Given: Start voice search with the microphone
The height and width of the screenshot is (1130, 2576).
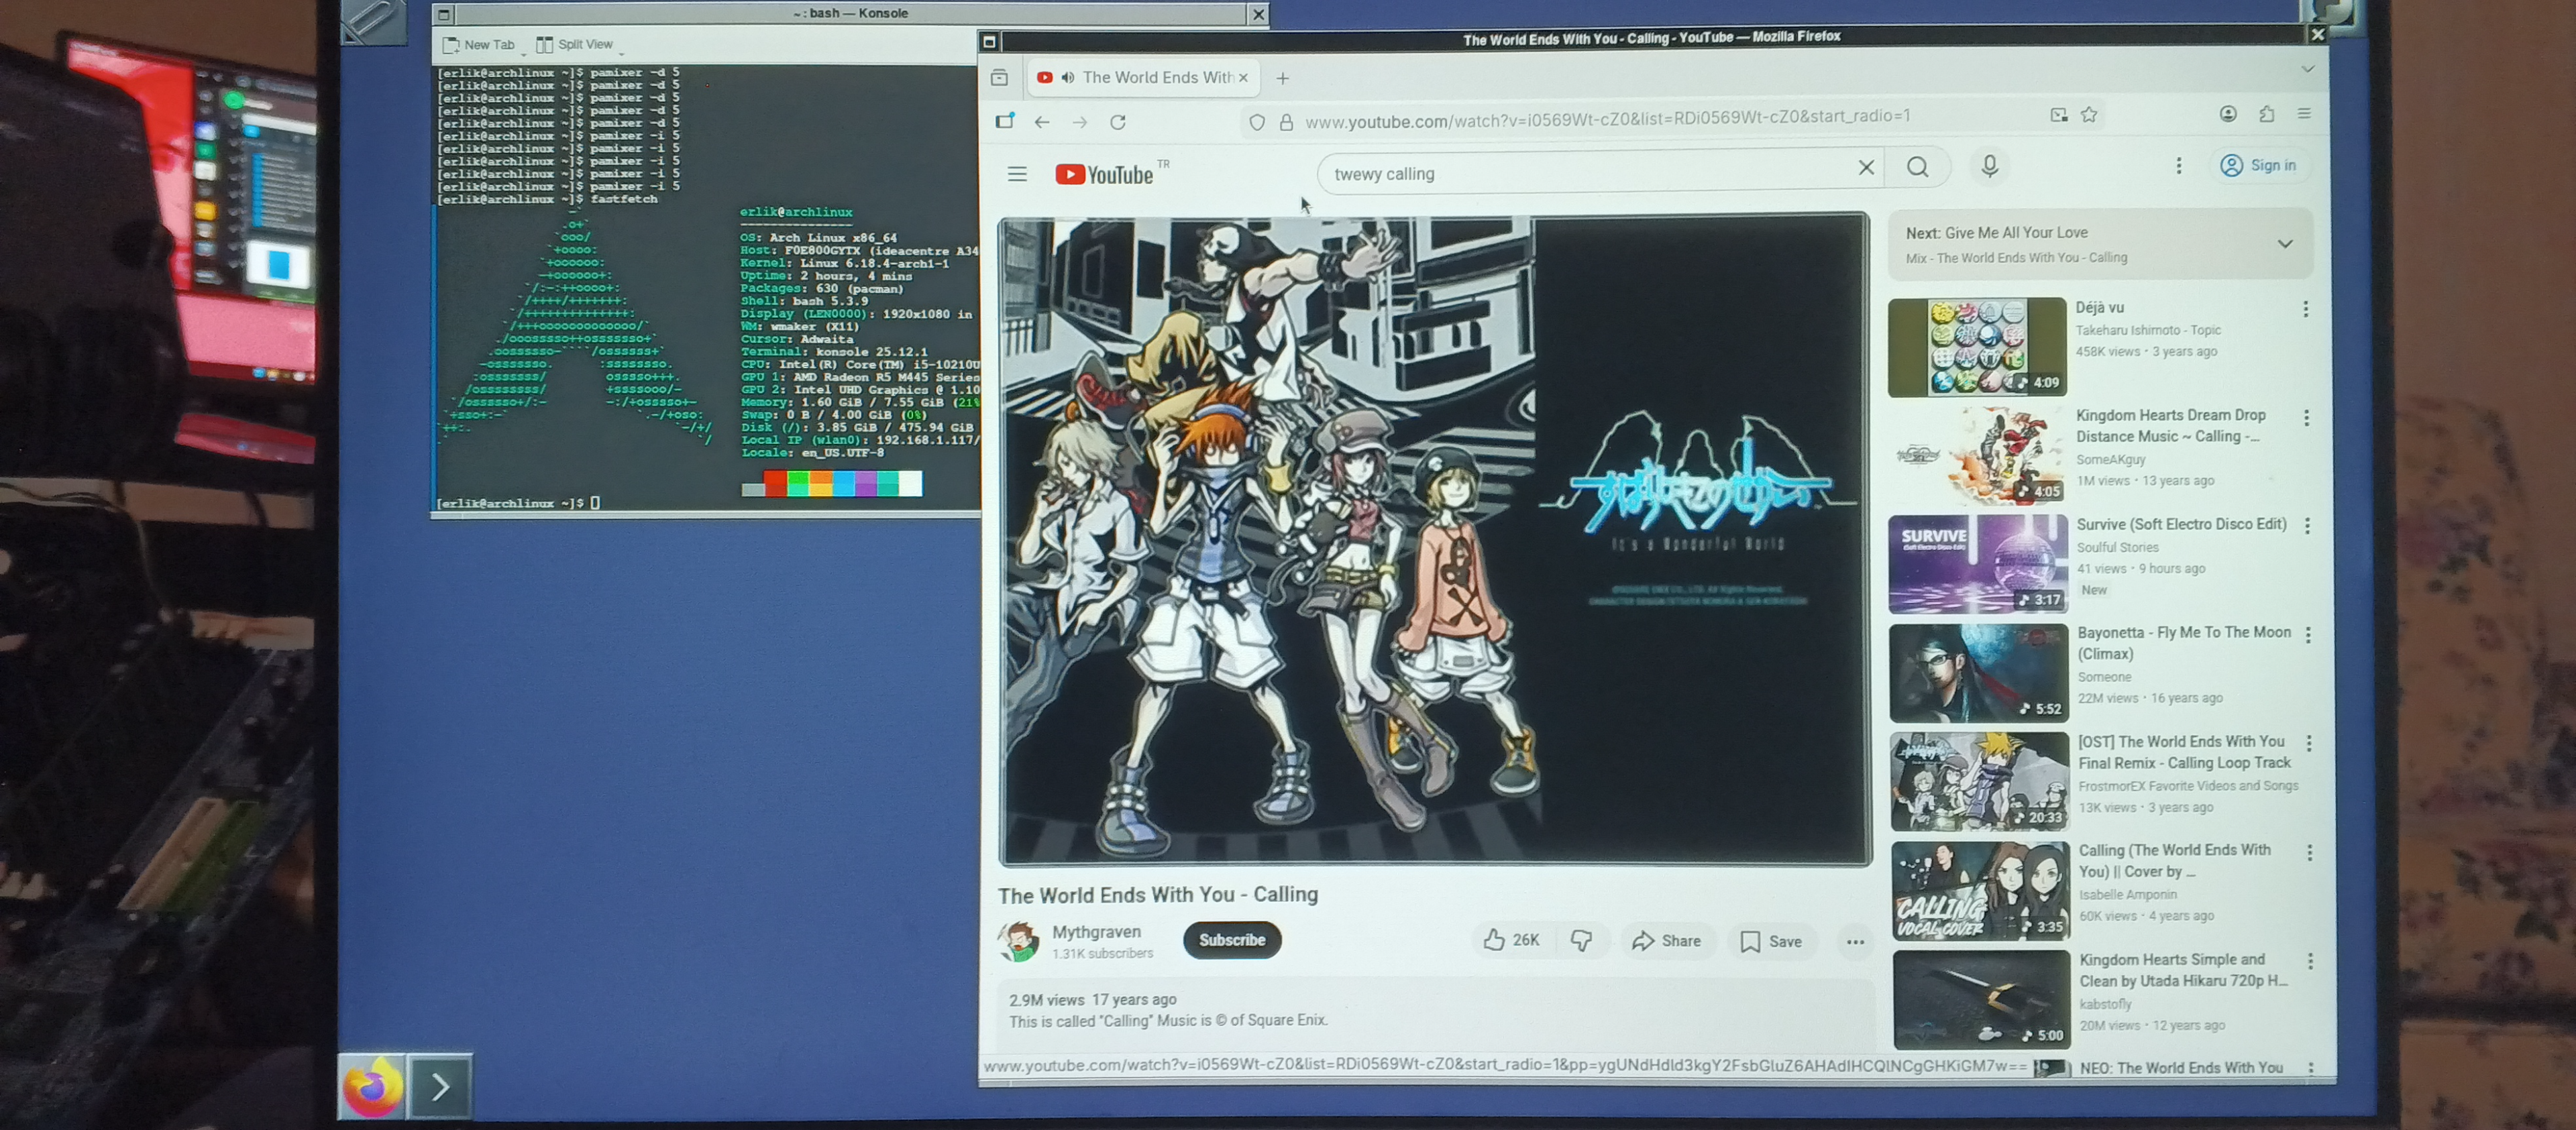Looking at the screenshot, I should tap(1990, 166).
